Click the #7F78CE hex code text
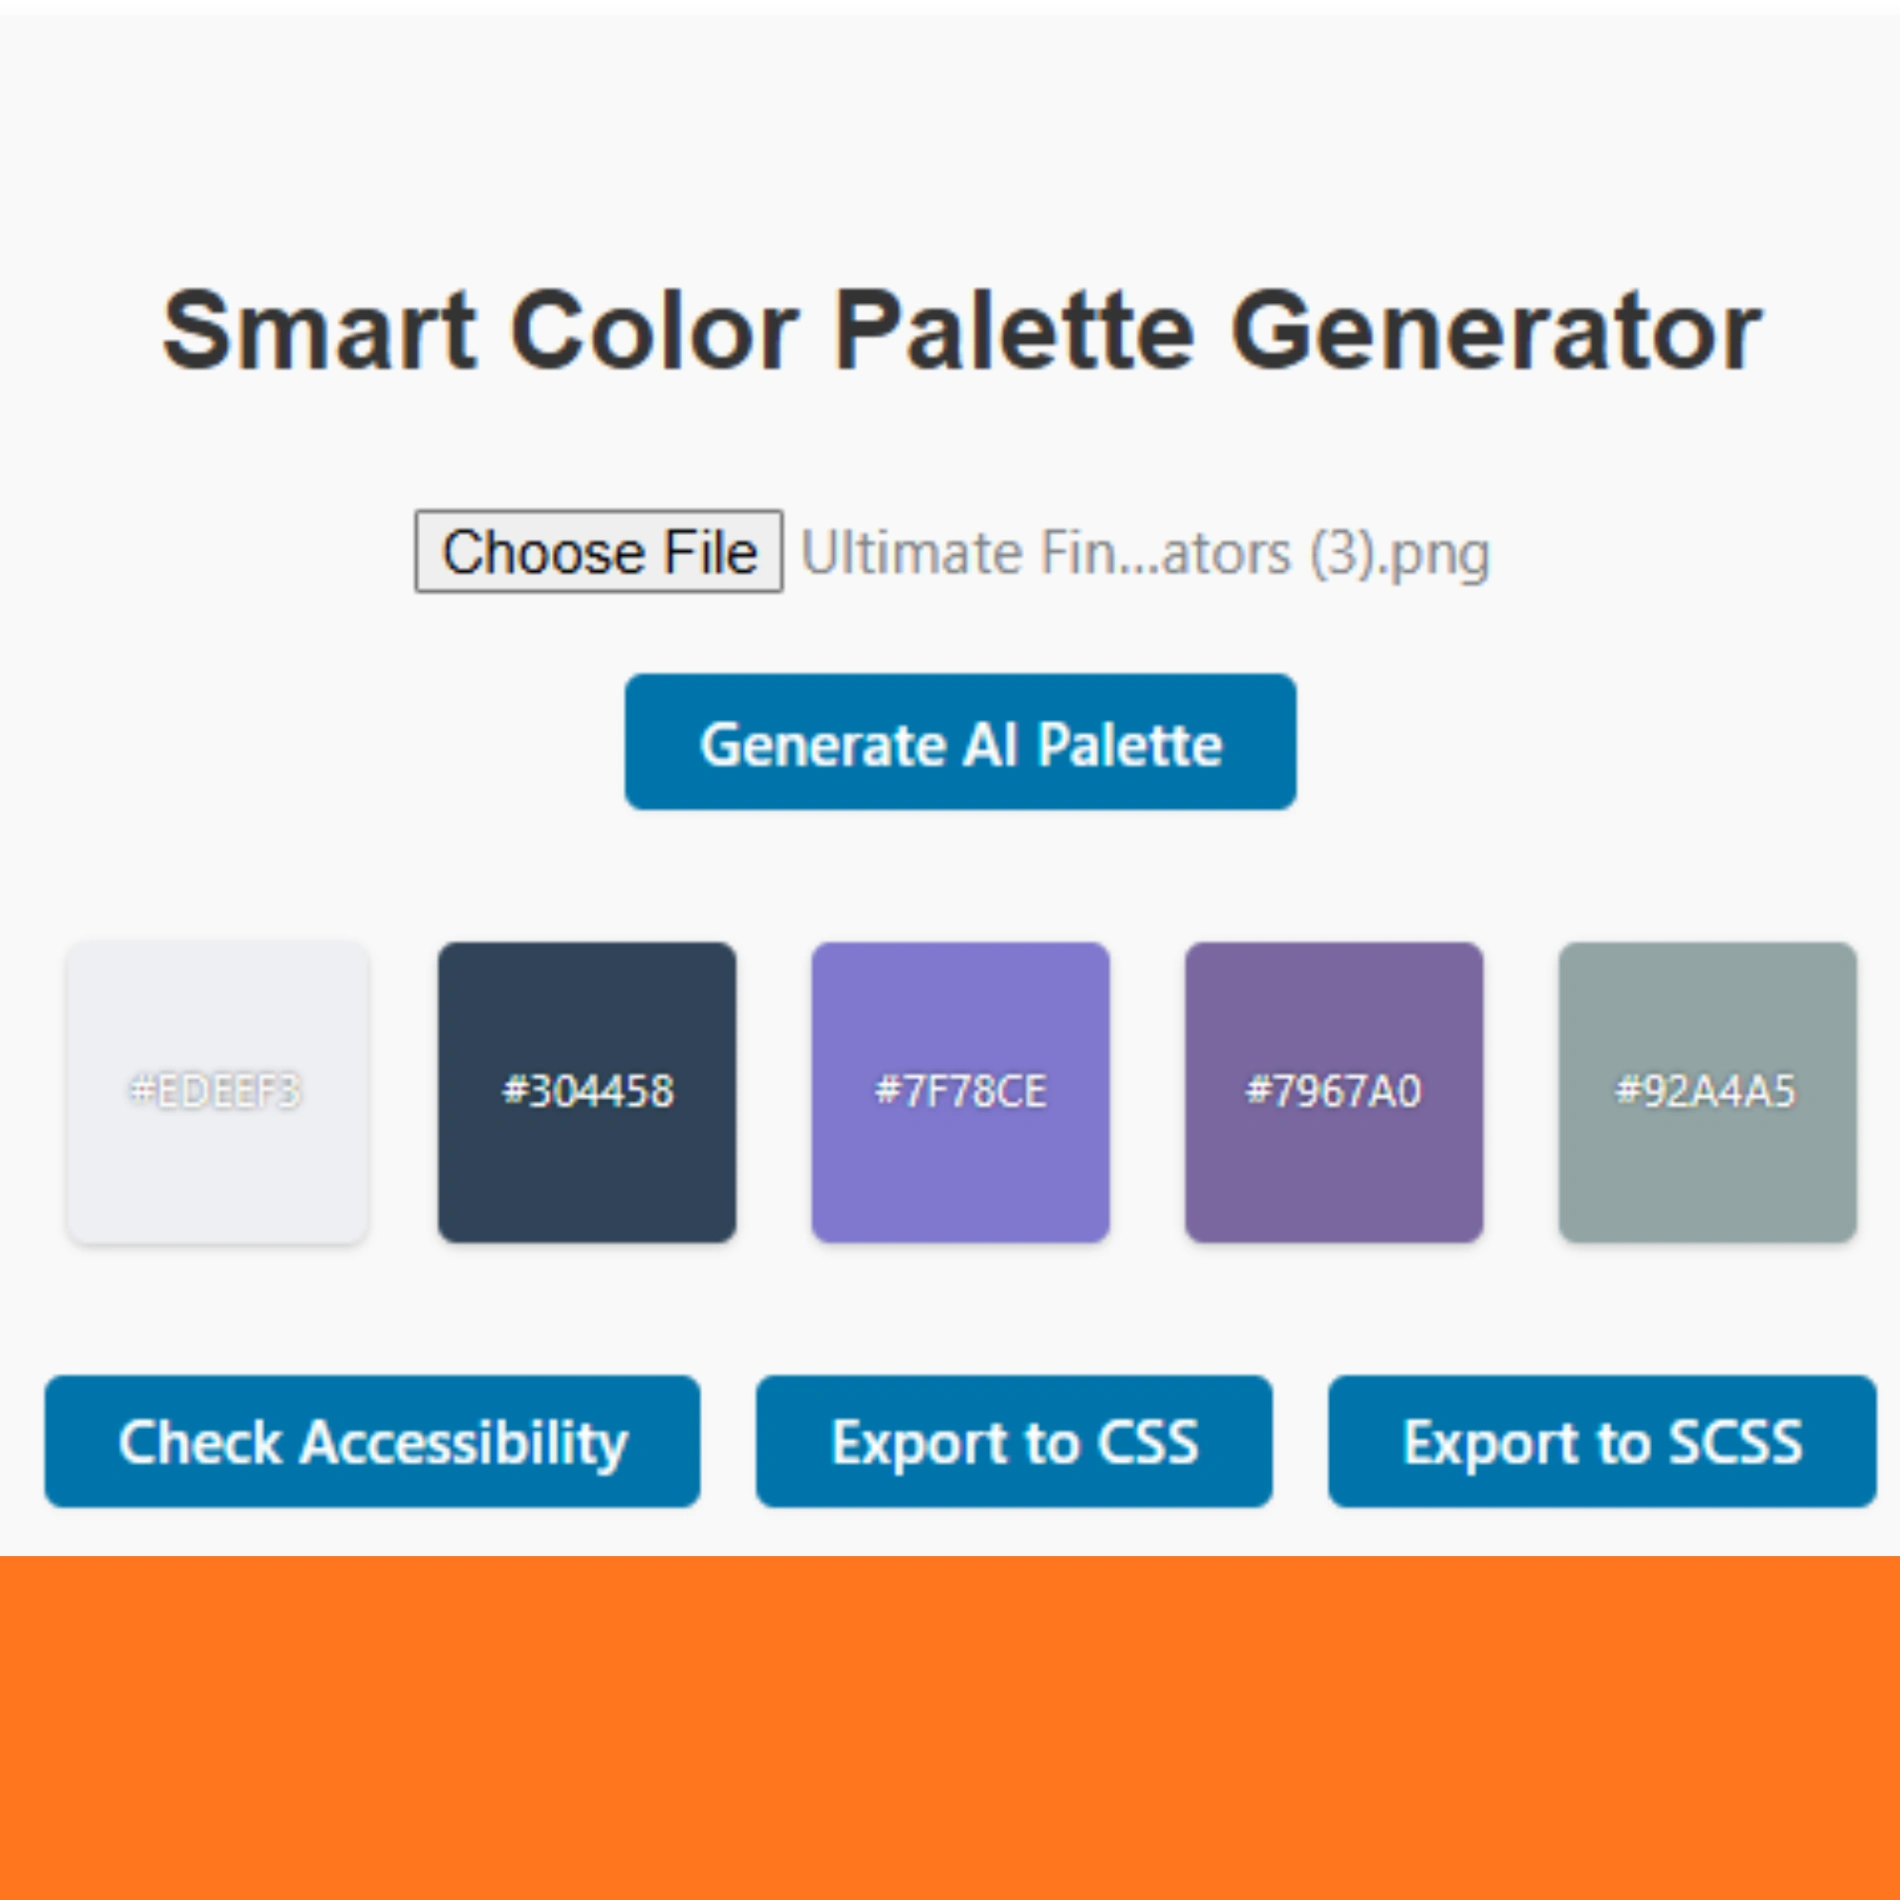The height and width of the screenshot is (1900, 1900). tap(961, 1091)
